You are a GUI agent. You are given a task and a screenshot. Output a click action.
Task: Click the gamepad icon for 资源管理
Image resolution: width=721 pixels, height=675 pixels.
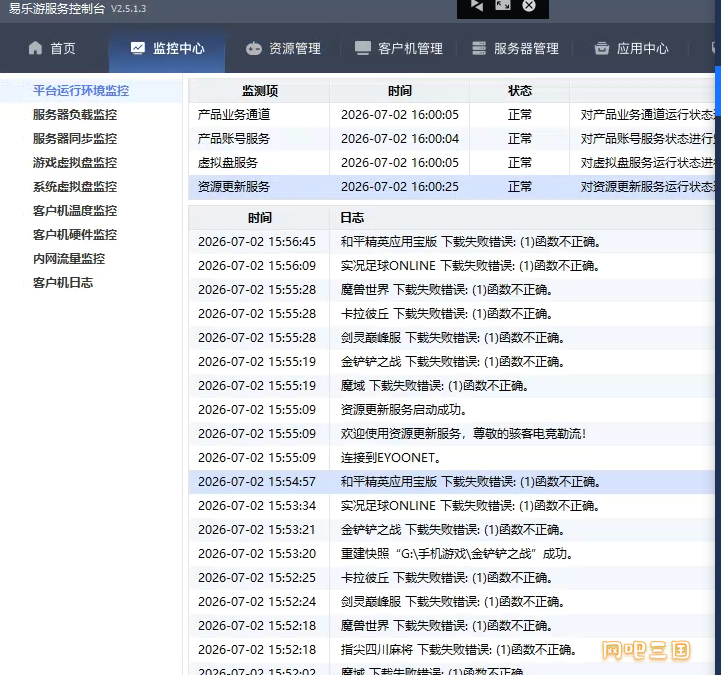coord(253,48)
